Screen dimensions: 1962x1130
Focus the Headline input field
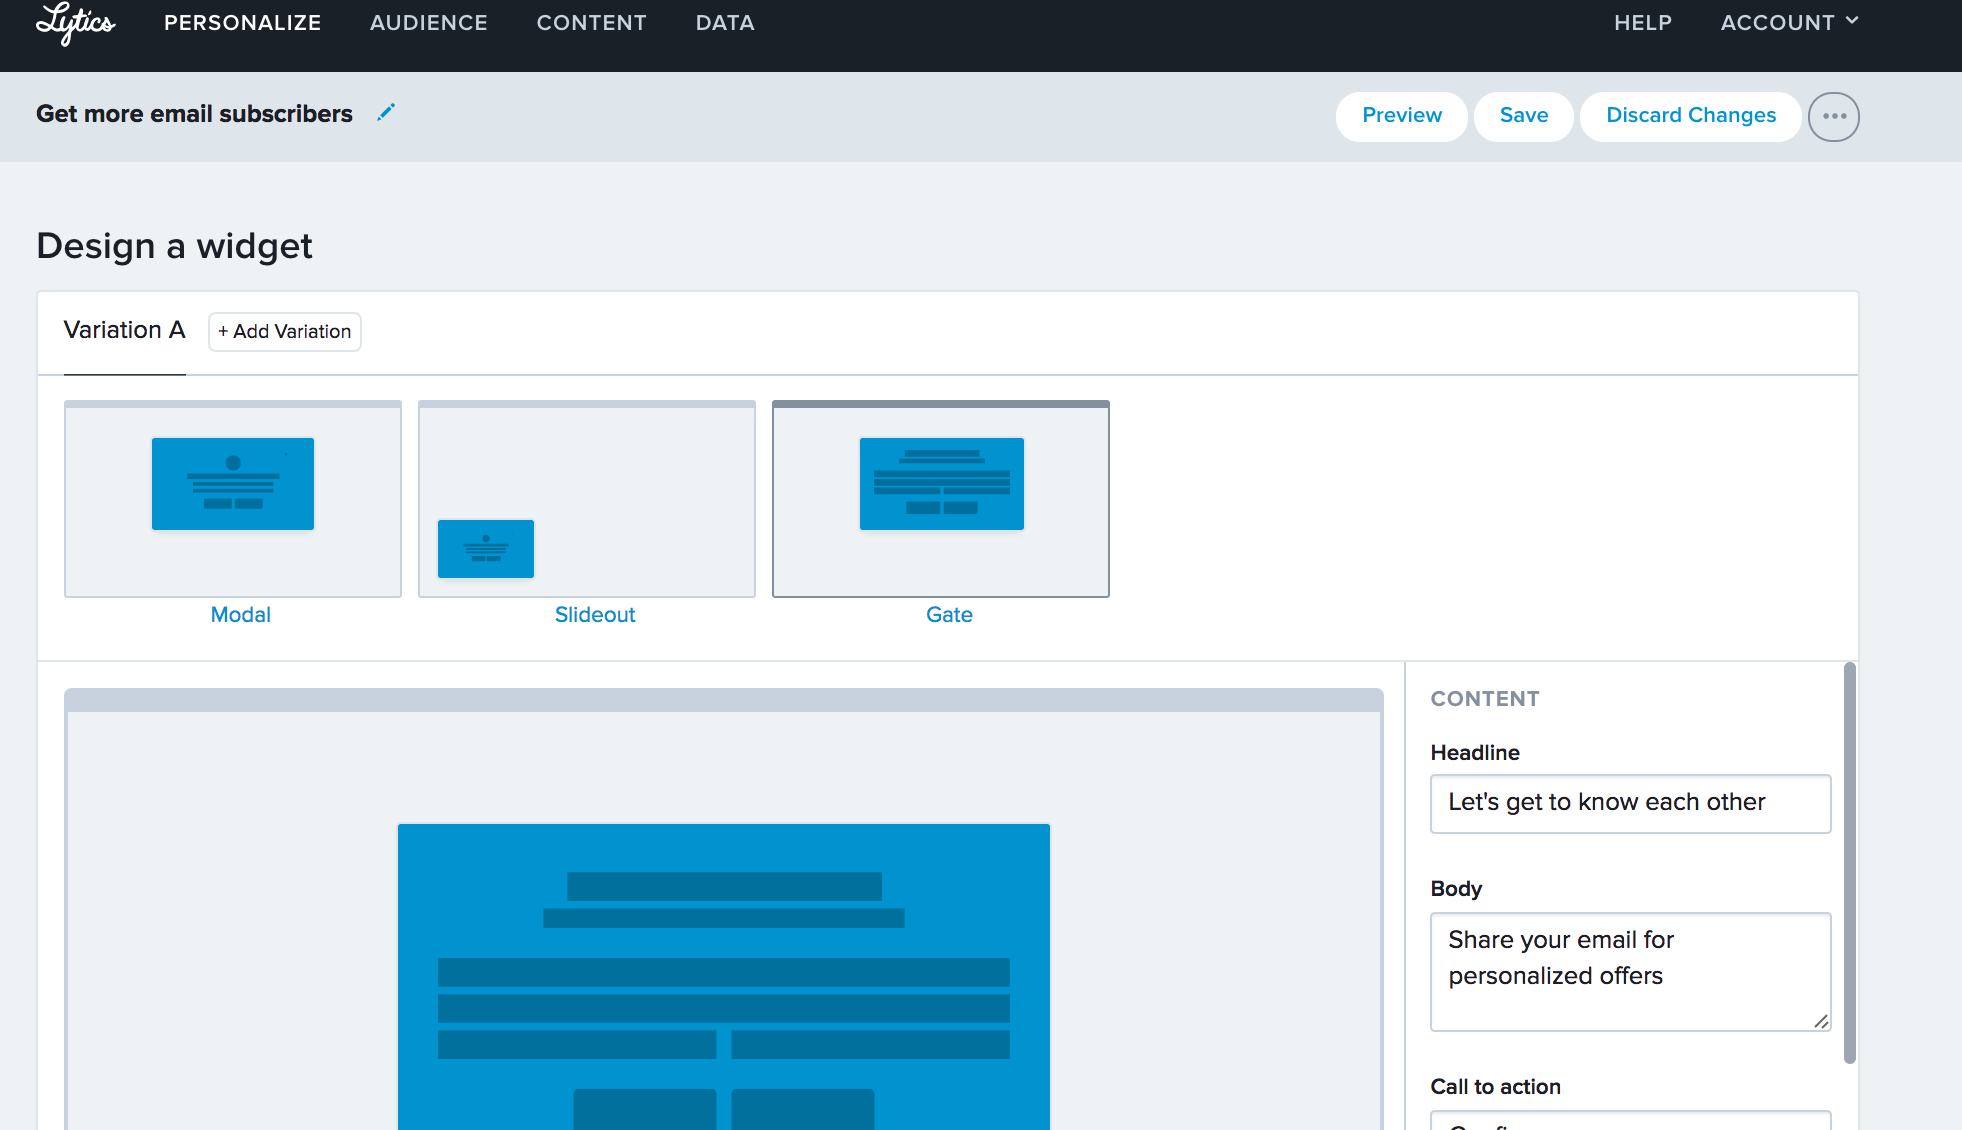pos(1630,803)
